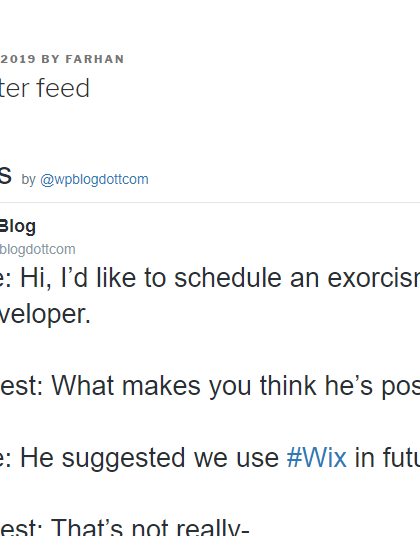Click the word 'by' before @wpblogdottcom
Viewport: 420px width, 536px height.
click(x=28, y=180)
